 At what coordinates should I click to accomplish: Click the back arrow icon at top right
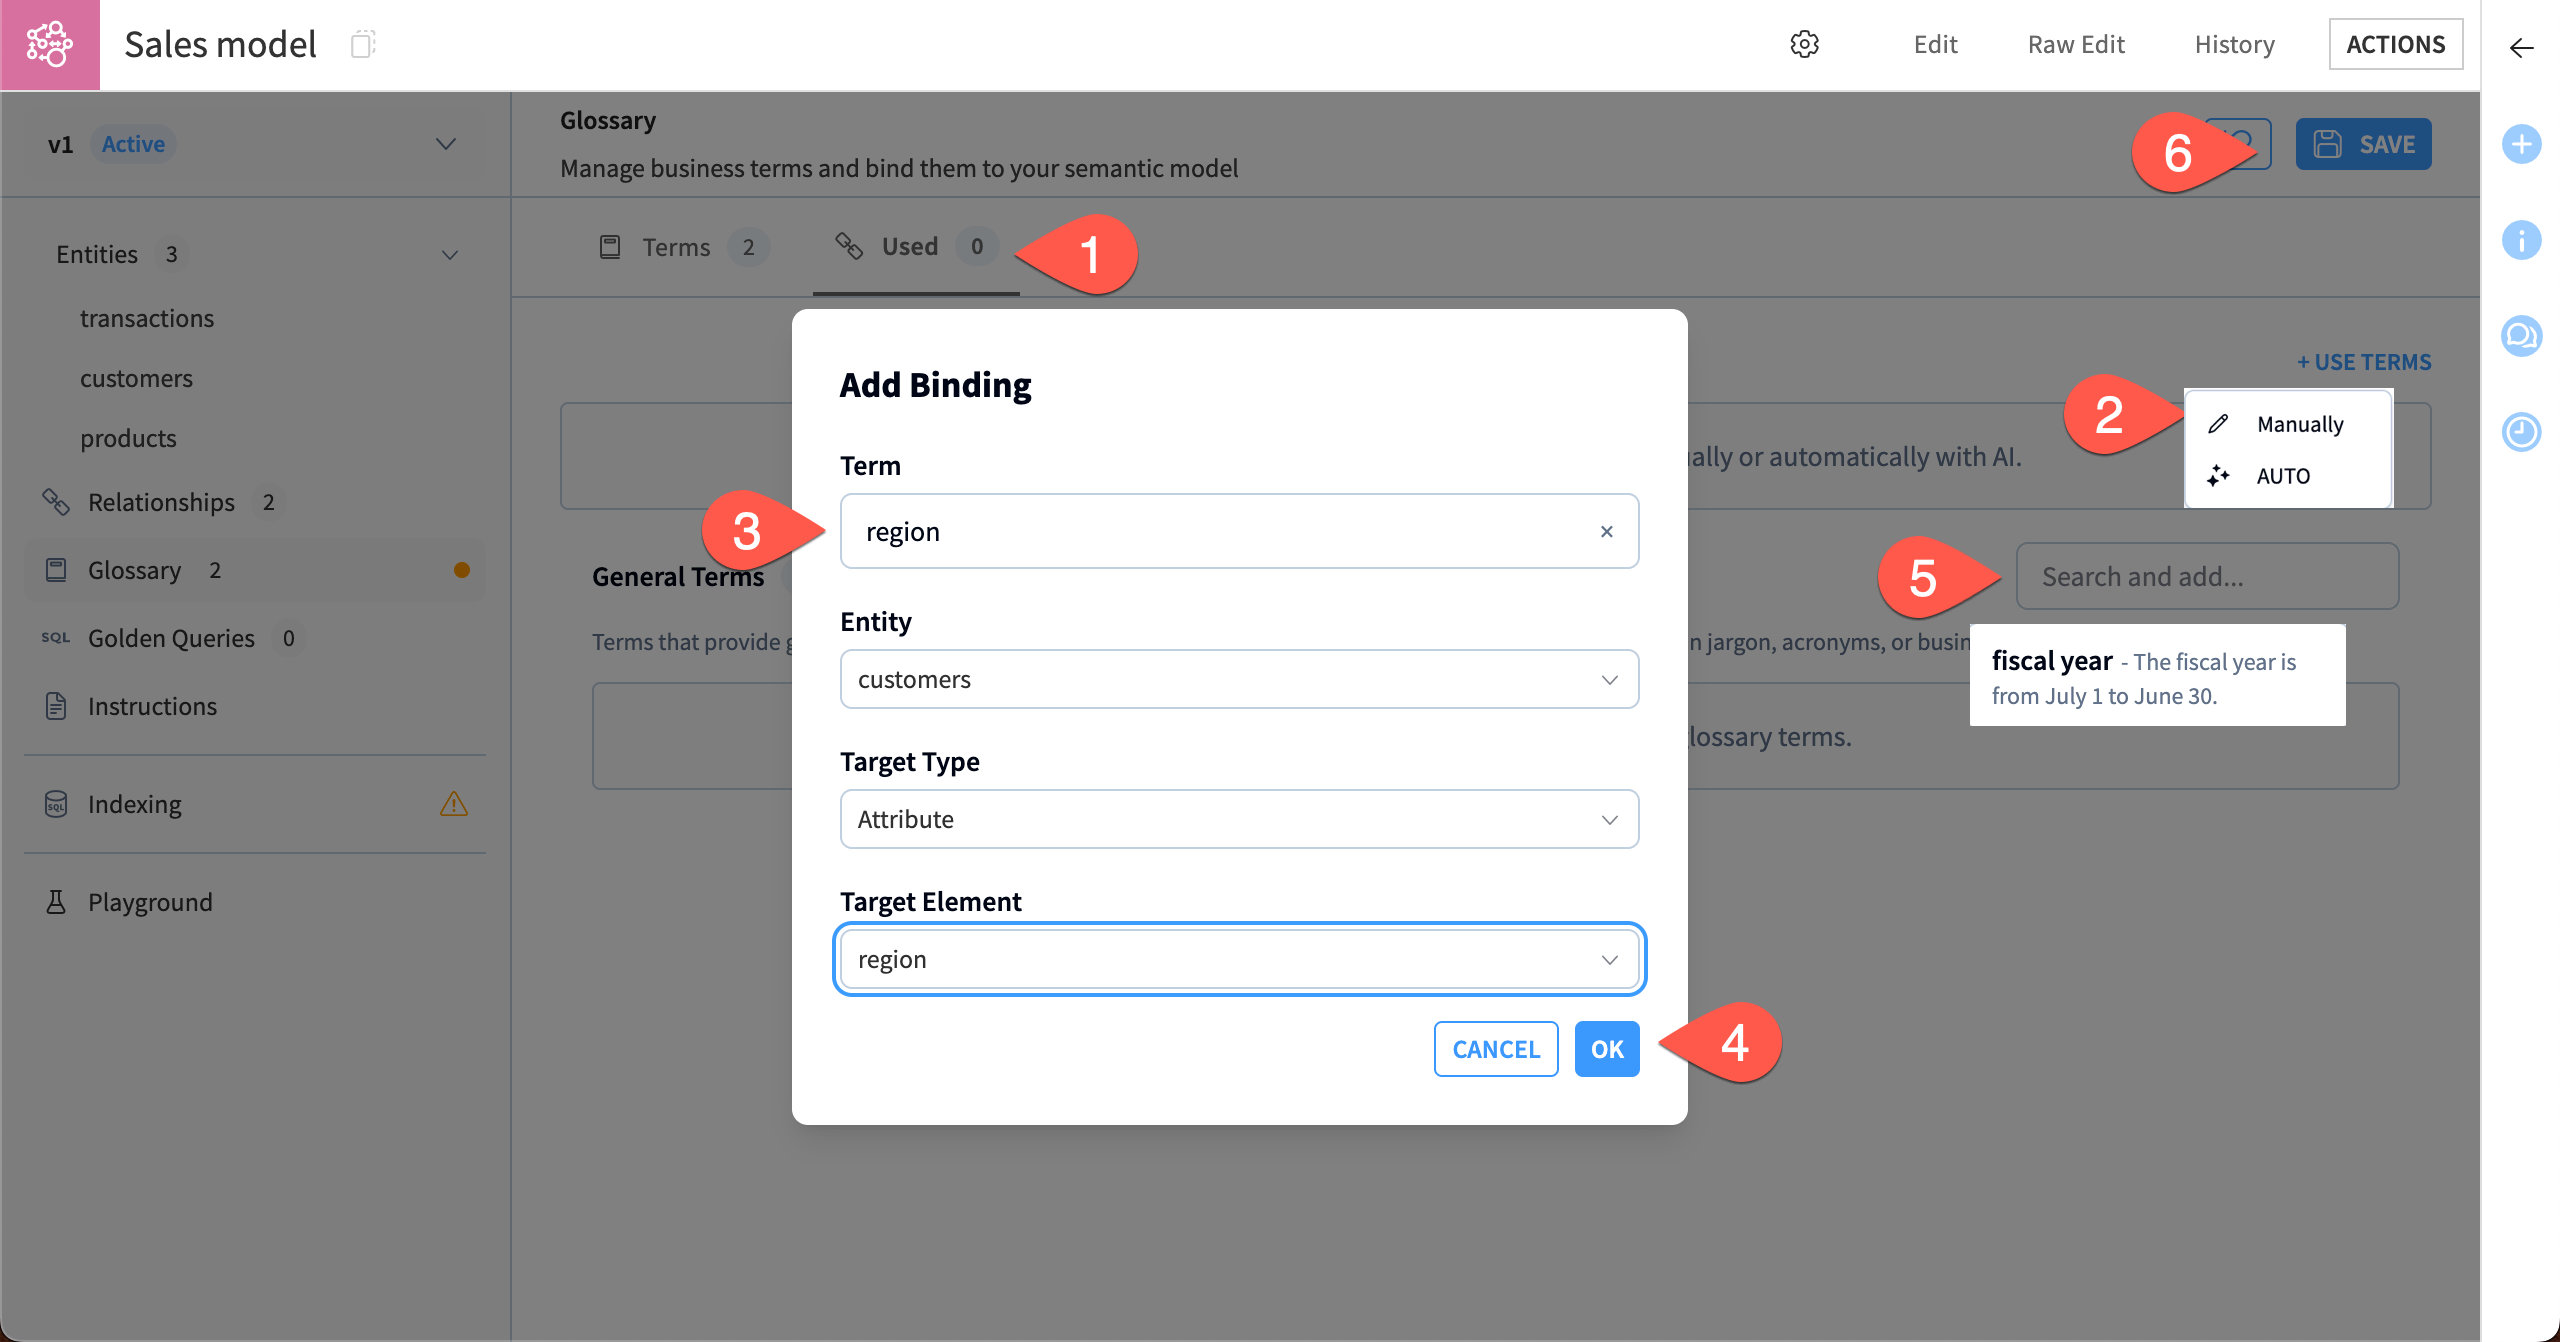pos(2521,48)
